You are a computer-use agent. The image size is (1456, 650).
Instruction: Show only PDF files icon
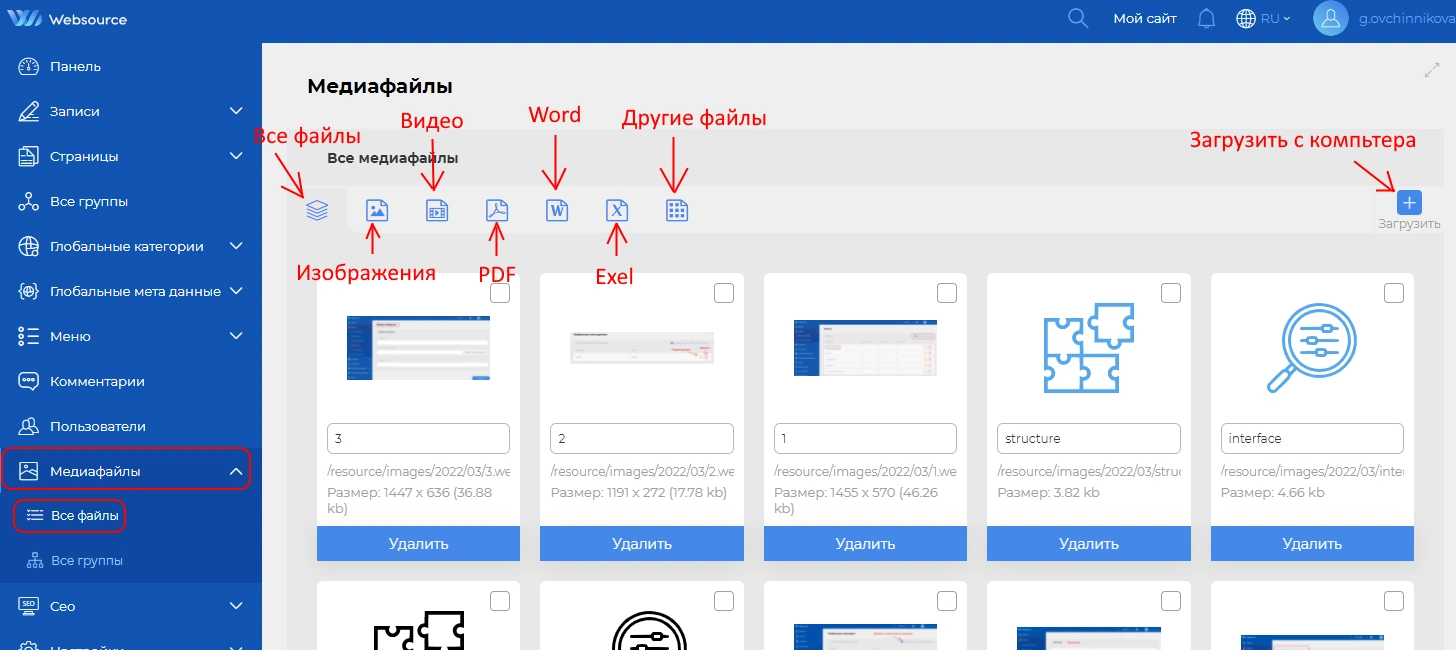497,210
